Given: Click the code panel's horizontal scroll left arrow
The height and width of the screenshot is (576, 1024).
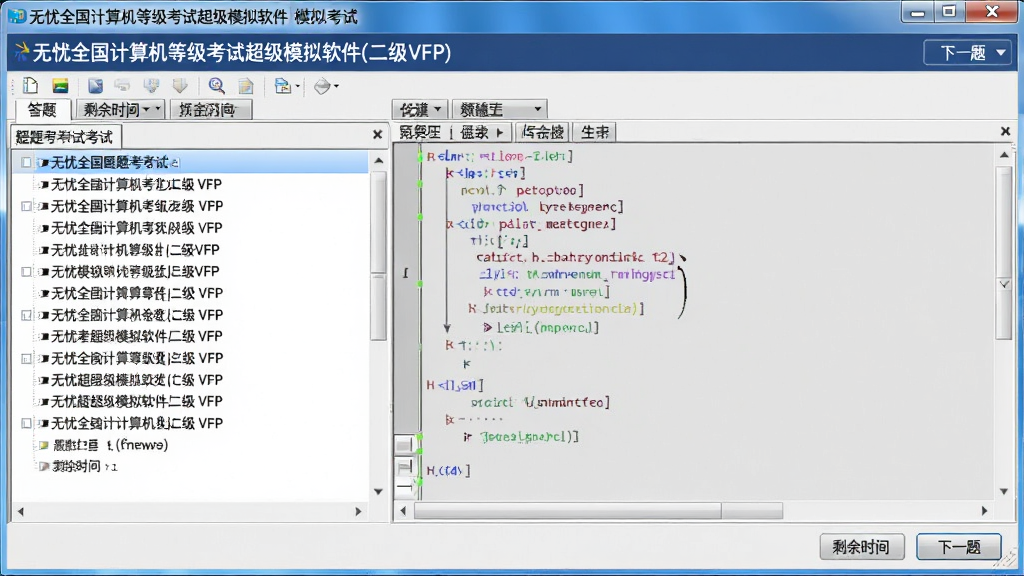Looking at the screenshot, I should coord(403,511).
